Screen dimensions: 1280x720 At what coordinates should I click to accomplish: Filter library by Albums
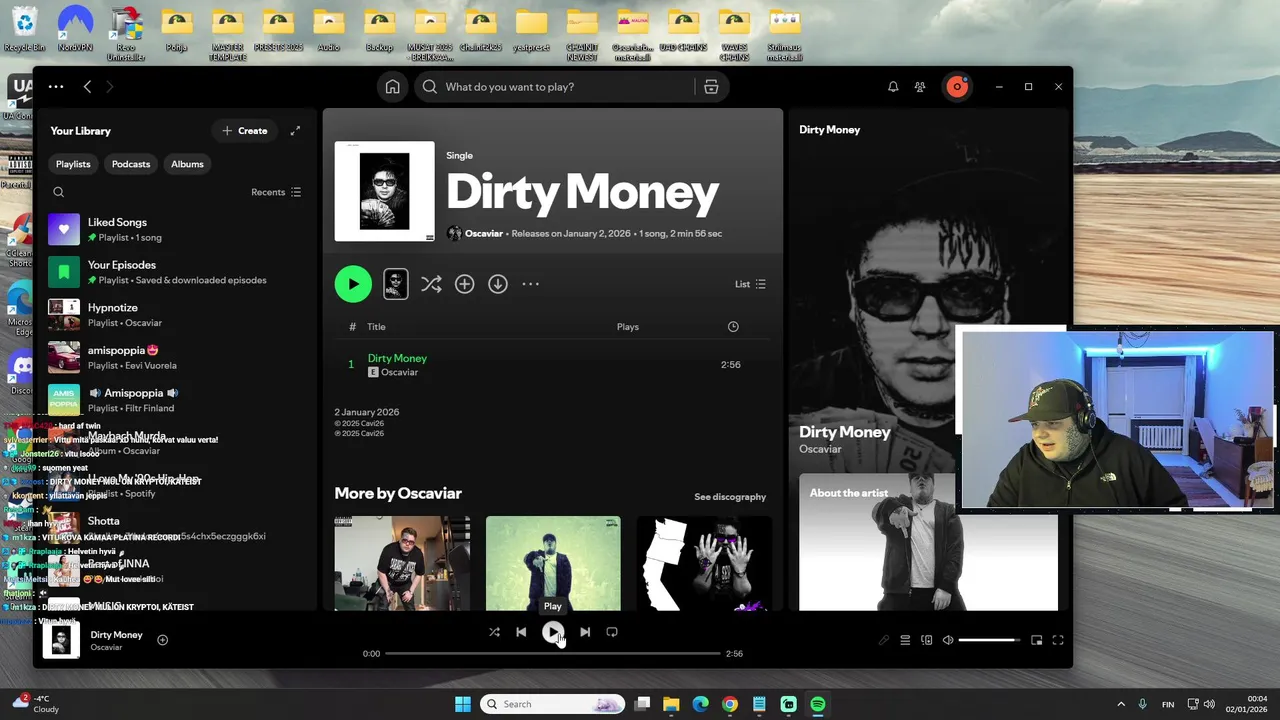coord(187,164)
